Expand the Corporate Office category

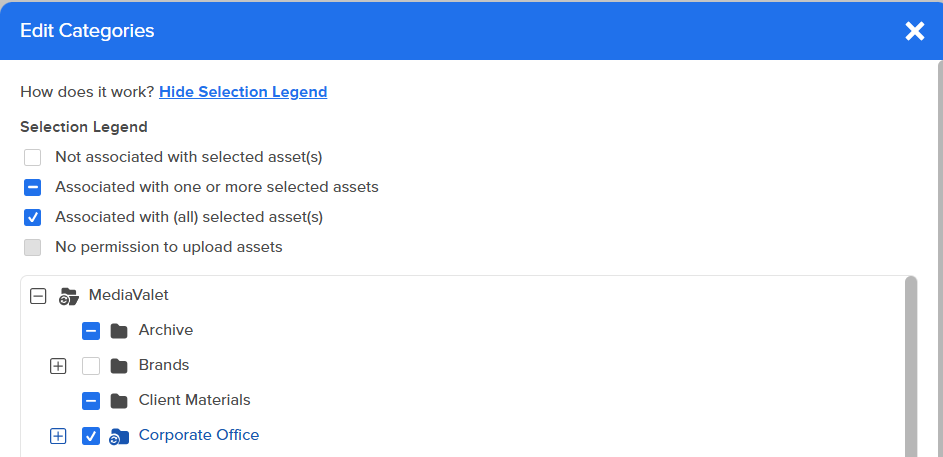click(58, 436)
